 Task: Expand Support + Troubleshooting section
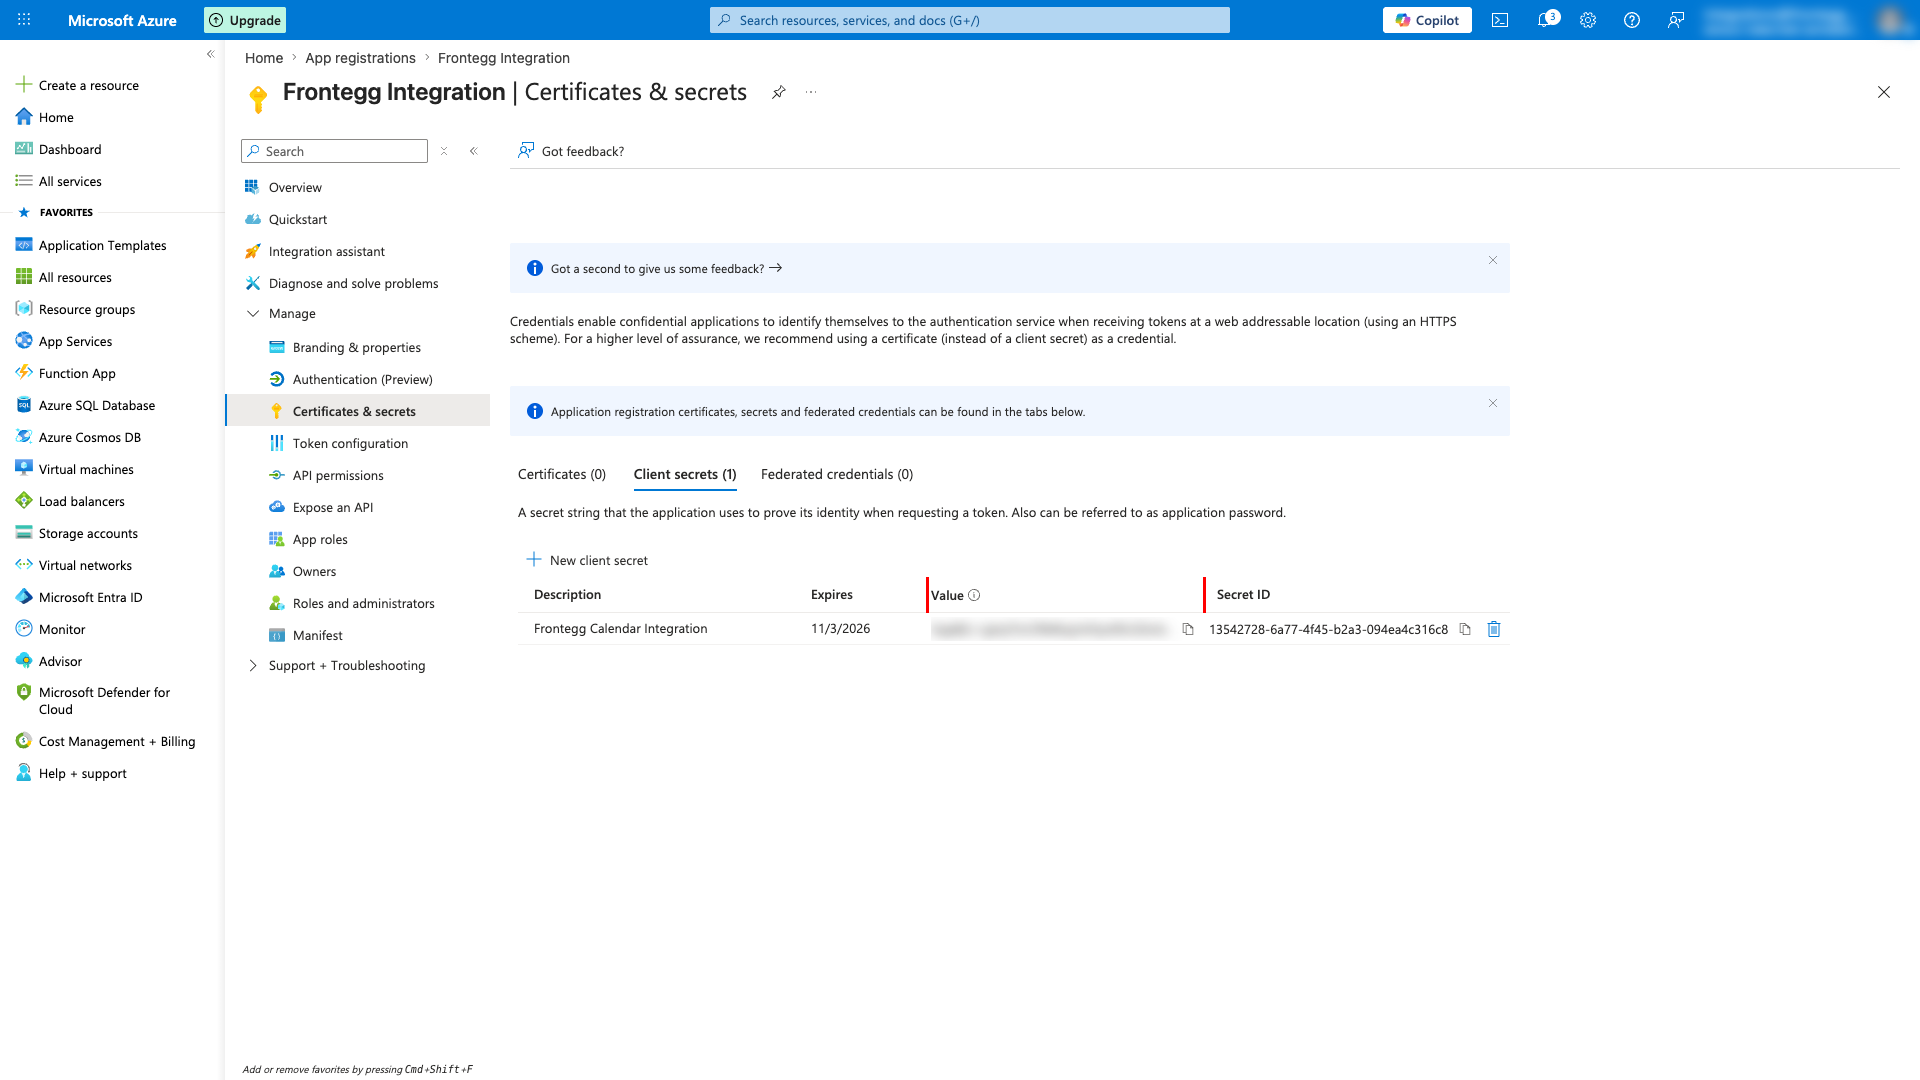(253, 666)
